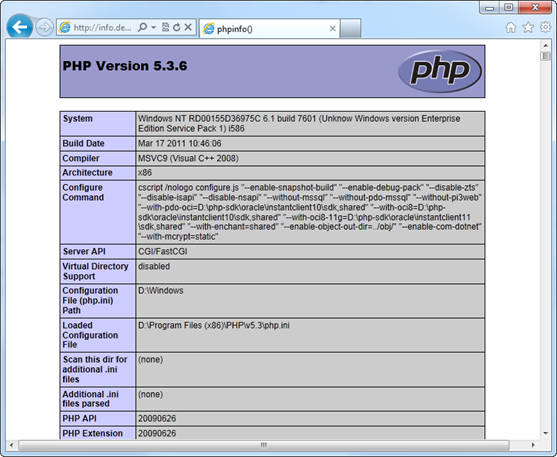Screen dimensions: 557x457
Task: Click the horizontal scrollbar thumb
Action: pyautogui.click(x=264, y=445)
